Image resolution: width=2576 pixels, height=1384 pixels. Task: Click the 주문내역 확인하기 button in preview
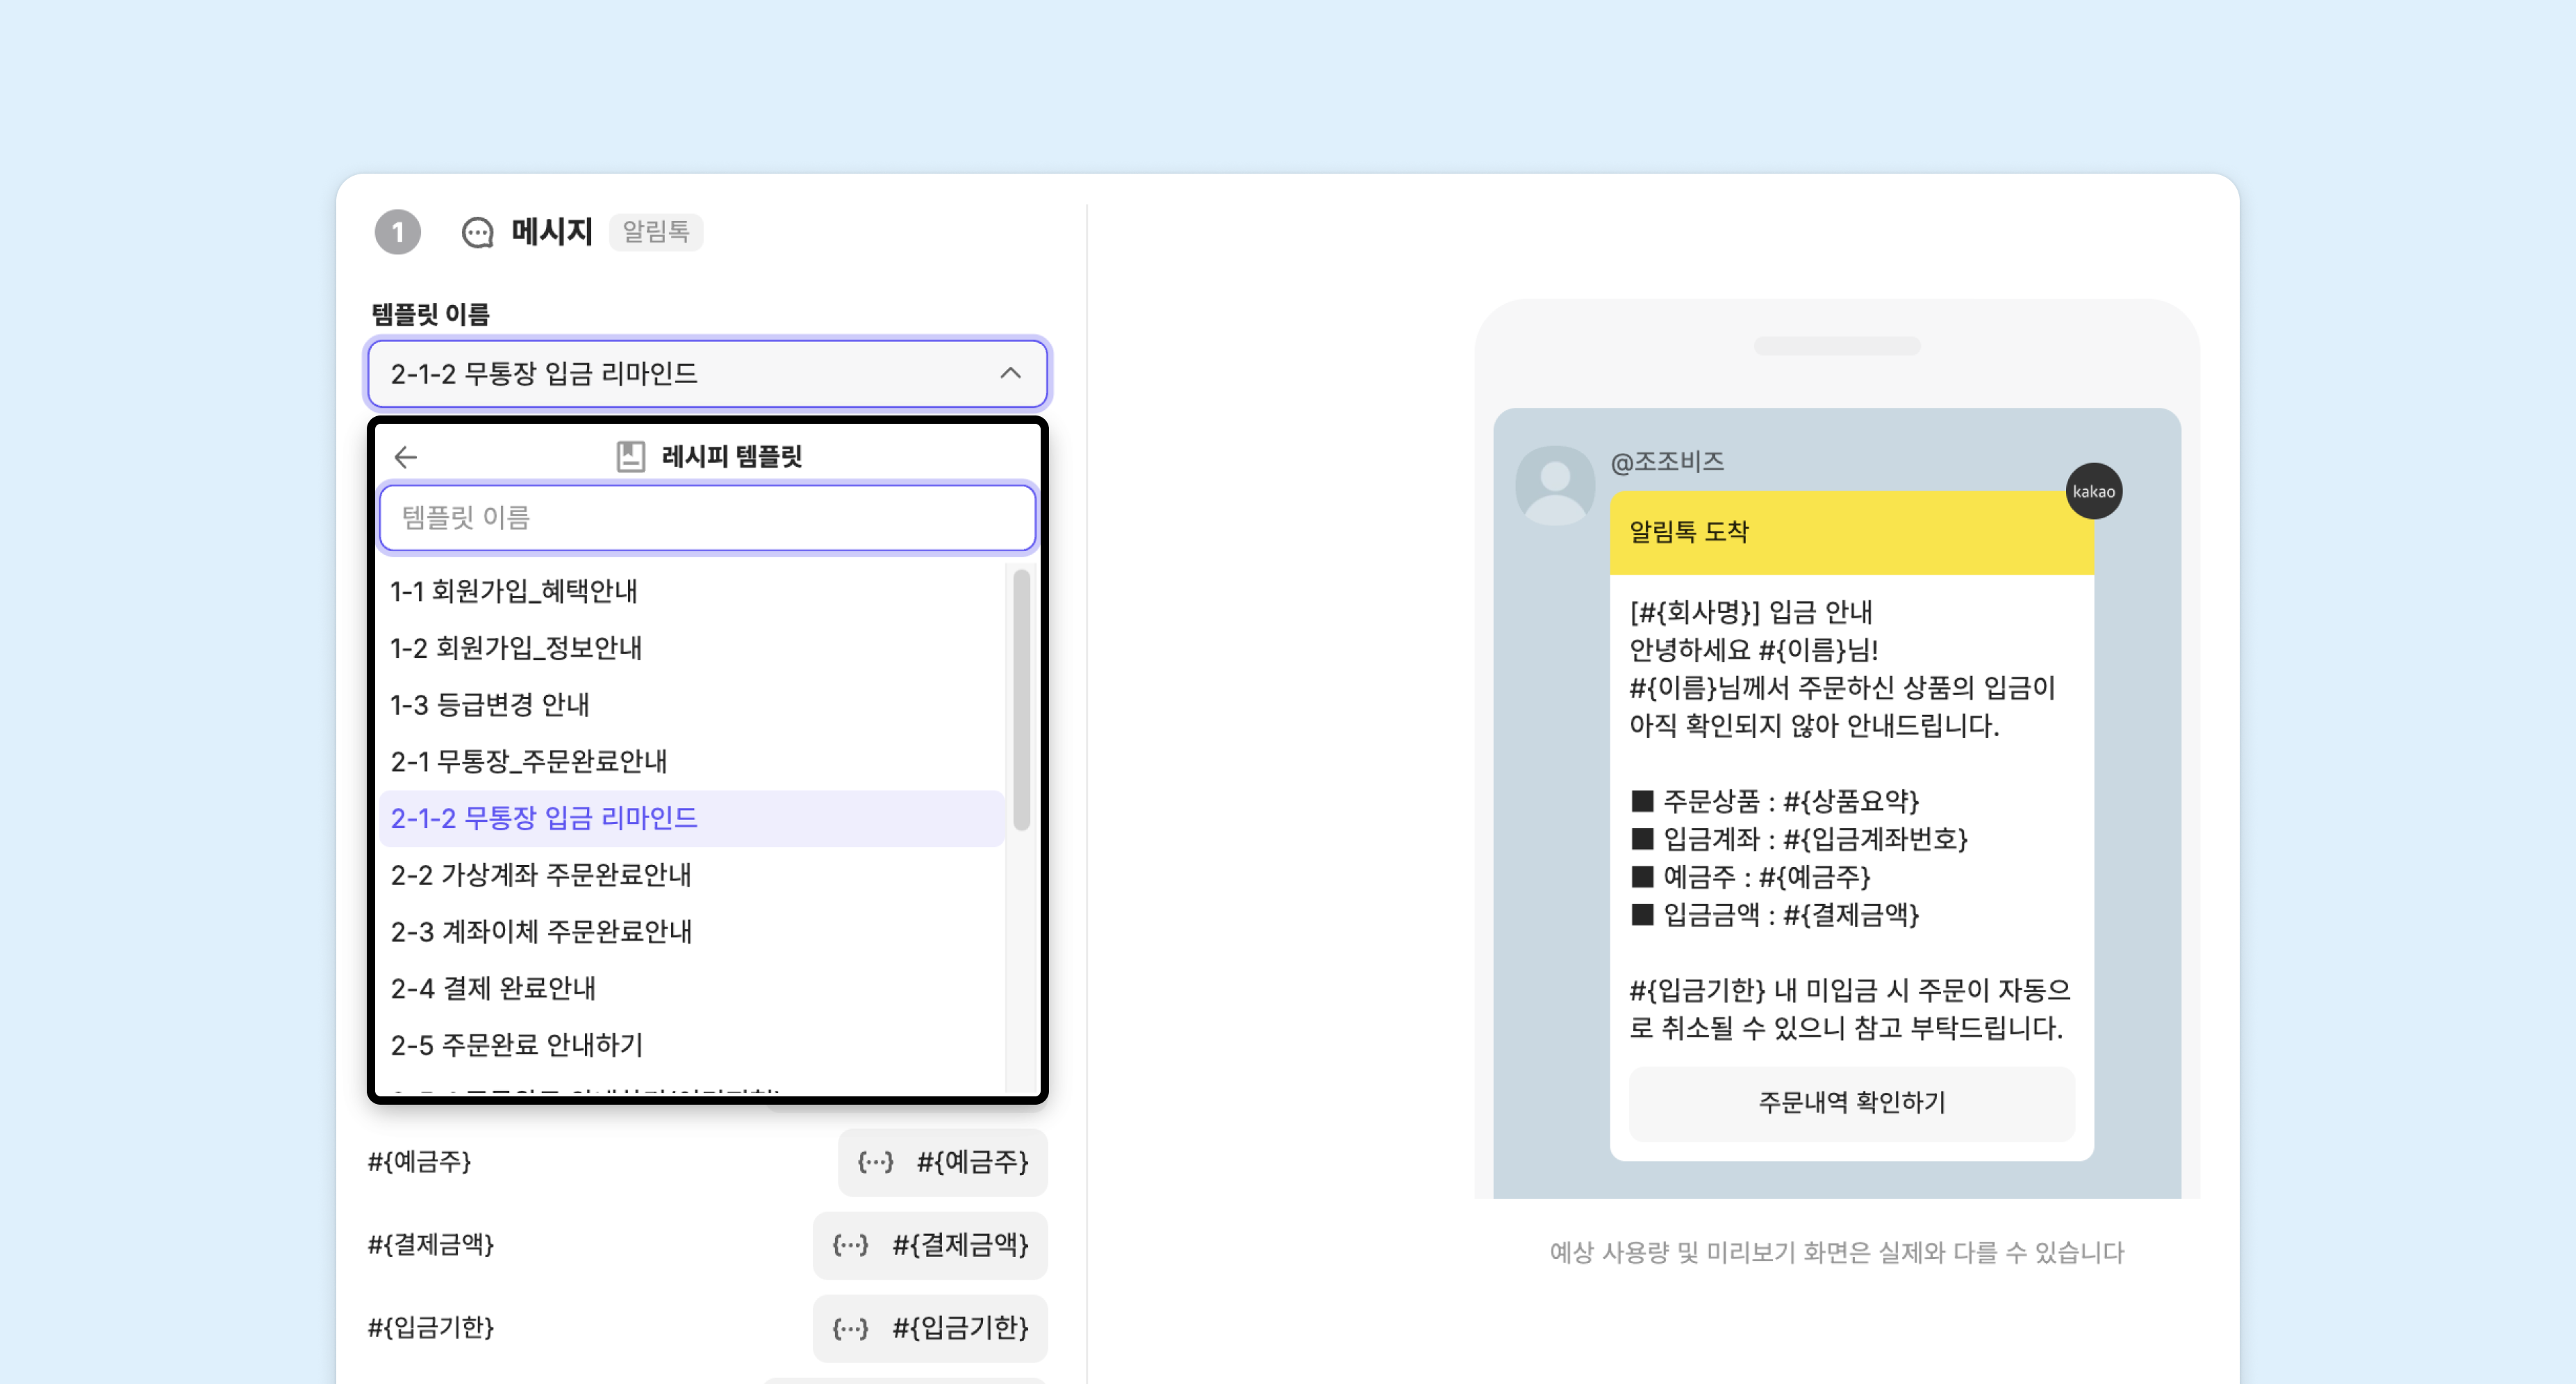click(x=1852, y=1103)
